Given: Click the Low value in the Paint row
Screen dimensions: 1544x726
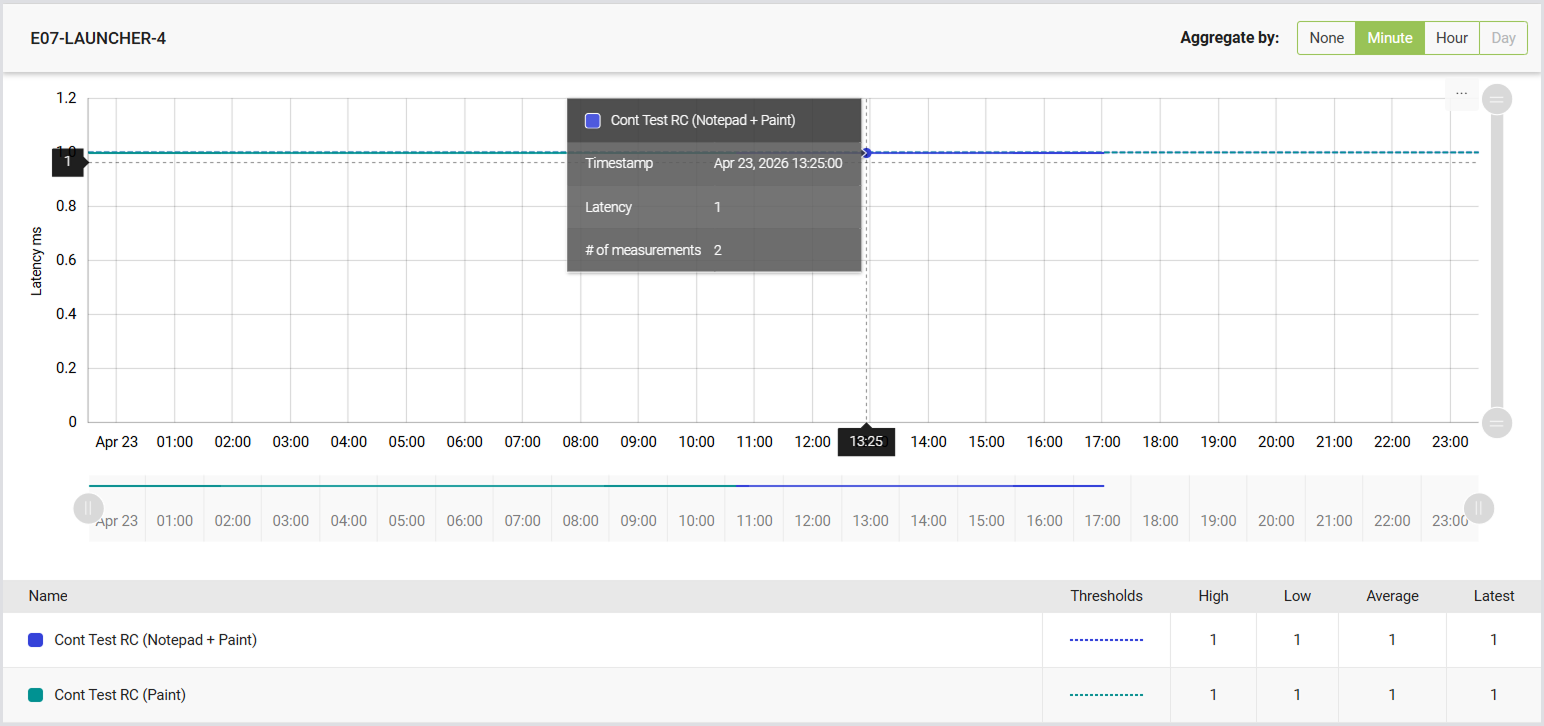Looking at the screenshot, I should 1297,695.
